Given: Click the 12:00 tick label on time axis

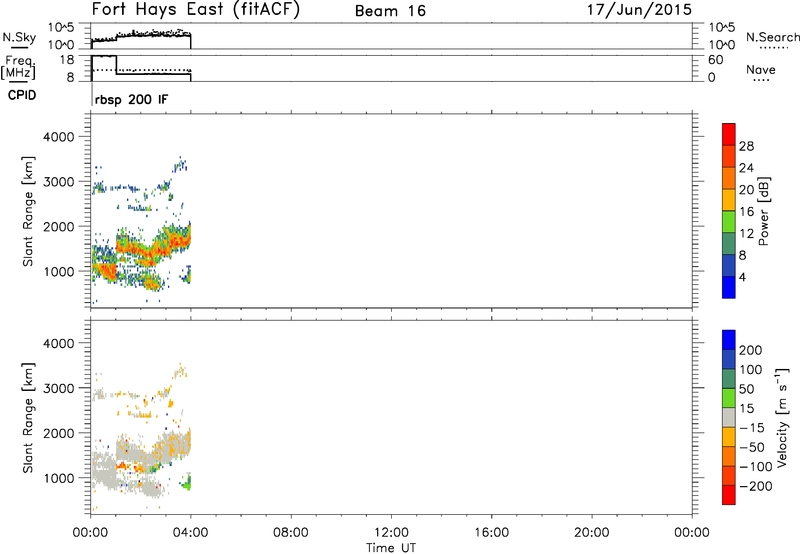Looking at the screenshot, I should pos(390,532).
